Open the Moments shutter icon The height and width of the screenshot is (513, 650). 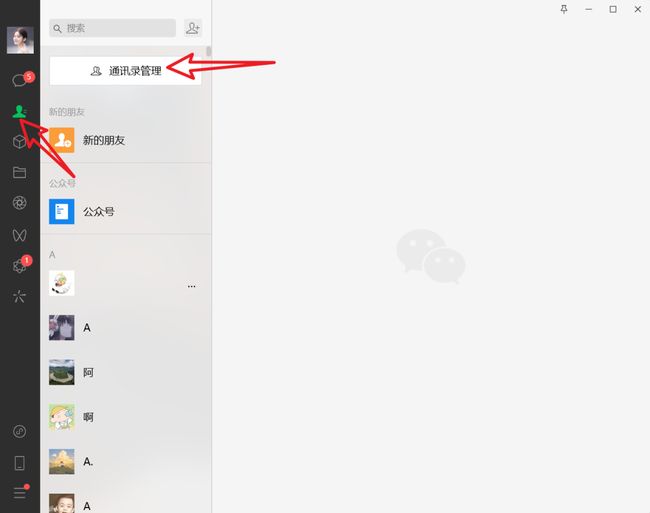pyautogui.click(x=19, y=203)
